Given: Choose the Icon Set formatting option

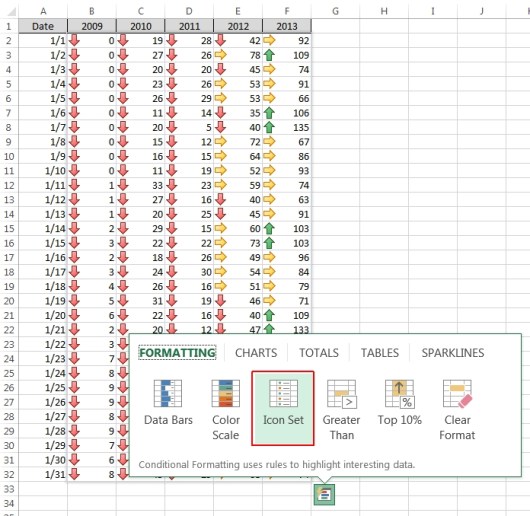Looking at the screenshot, I should 283,408.
